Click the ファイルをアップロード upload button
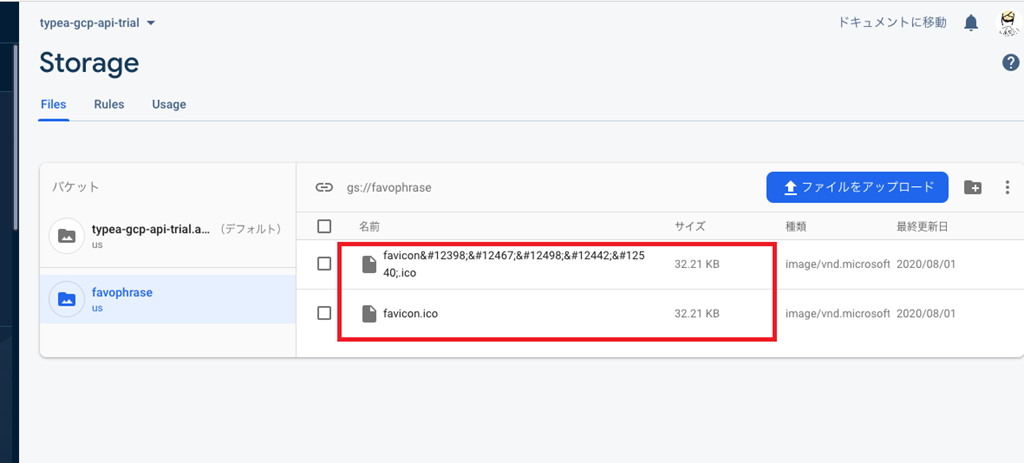This screenshot has width=1024, height=463. (857, 187)
